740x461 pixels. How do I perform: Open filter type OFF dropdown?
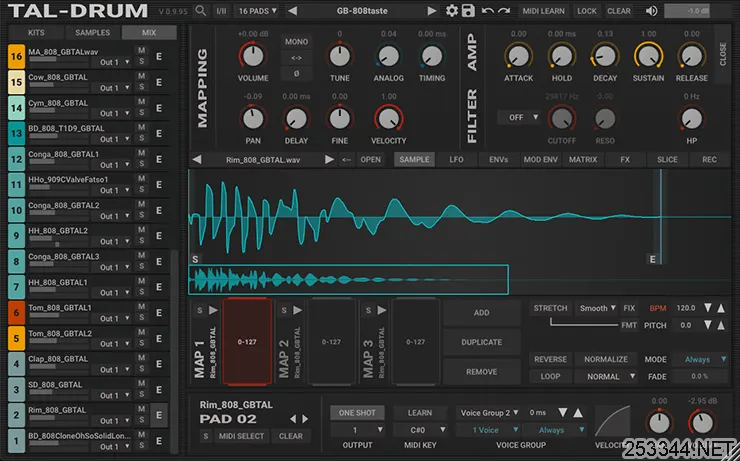coord(520,117)
